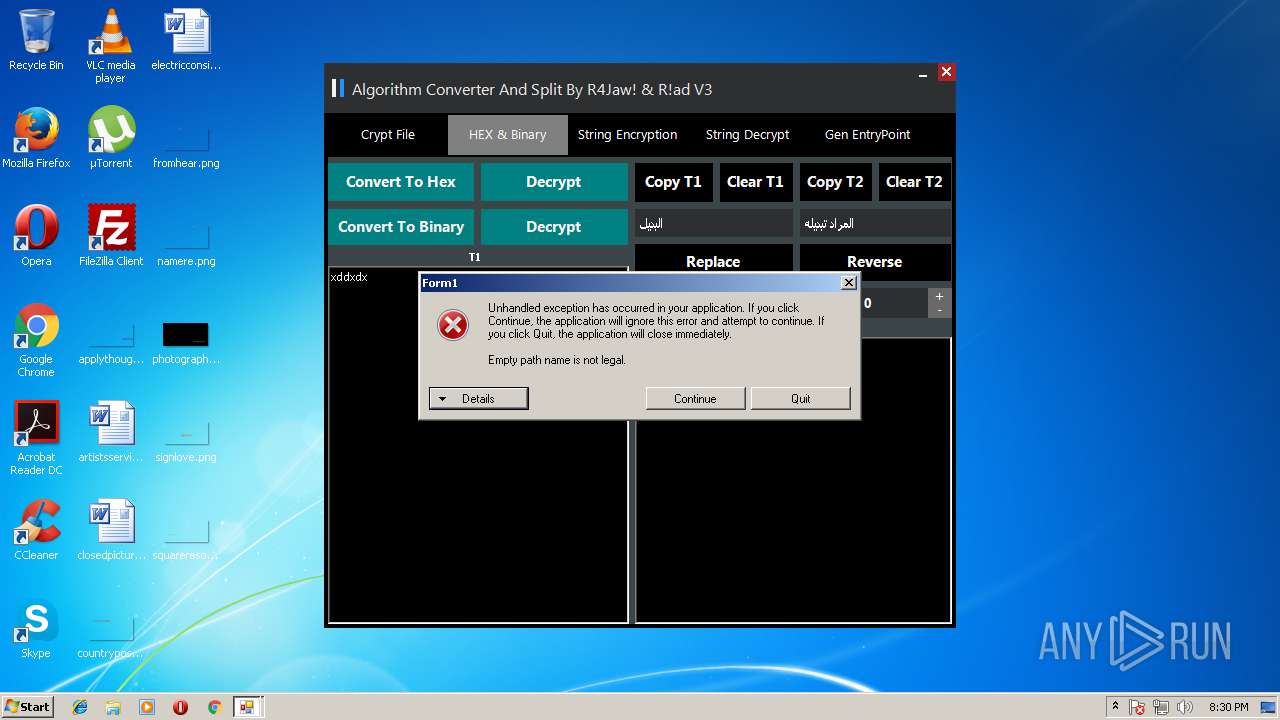Open FileZilla Client shortcut

pos(111,235)
